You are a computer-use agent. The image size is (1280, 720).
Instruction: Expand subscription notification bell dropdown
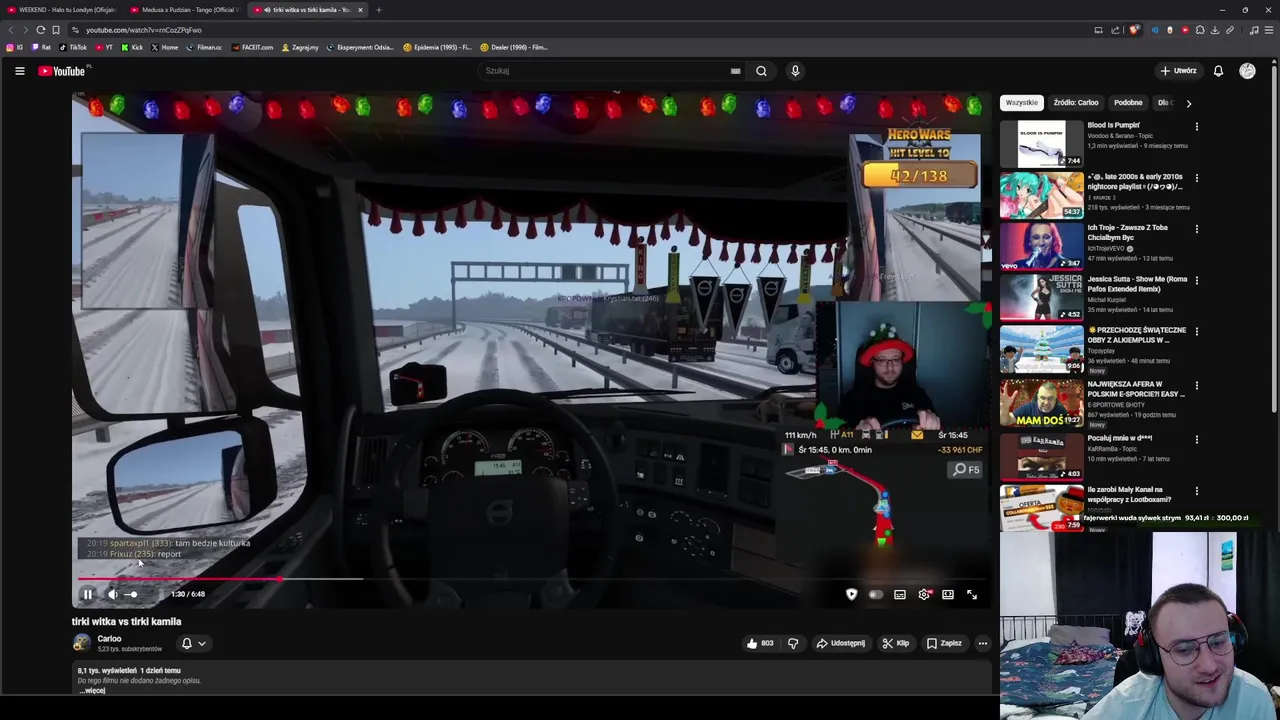click(193, 643)
